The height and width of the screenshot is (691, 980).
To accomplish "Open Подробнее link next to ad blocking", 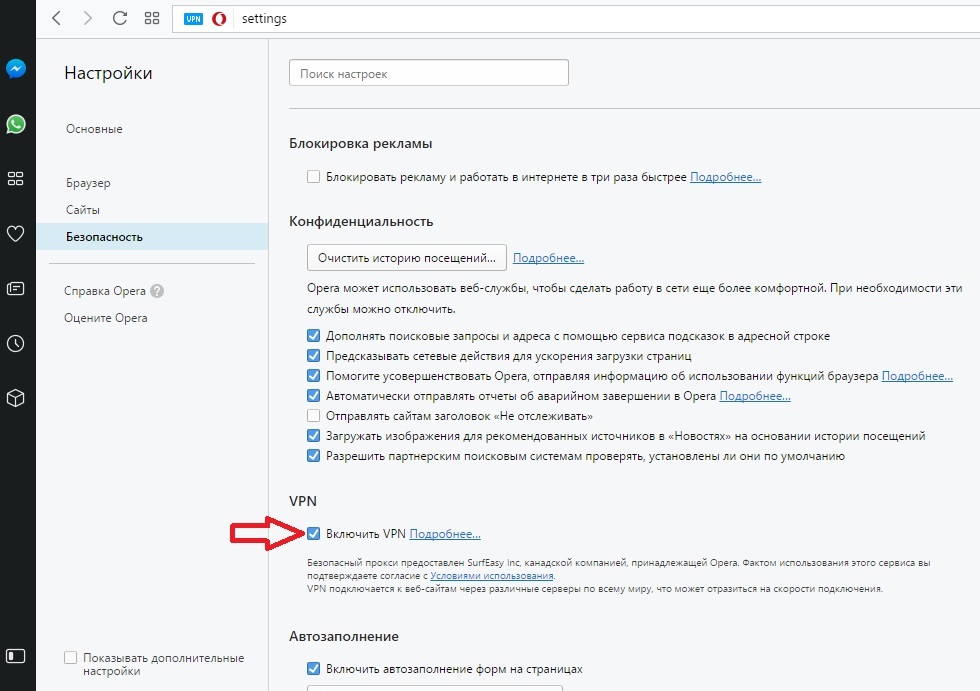I will tap(726, 177).
